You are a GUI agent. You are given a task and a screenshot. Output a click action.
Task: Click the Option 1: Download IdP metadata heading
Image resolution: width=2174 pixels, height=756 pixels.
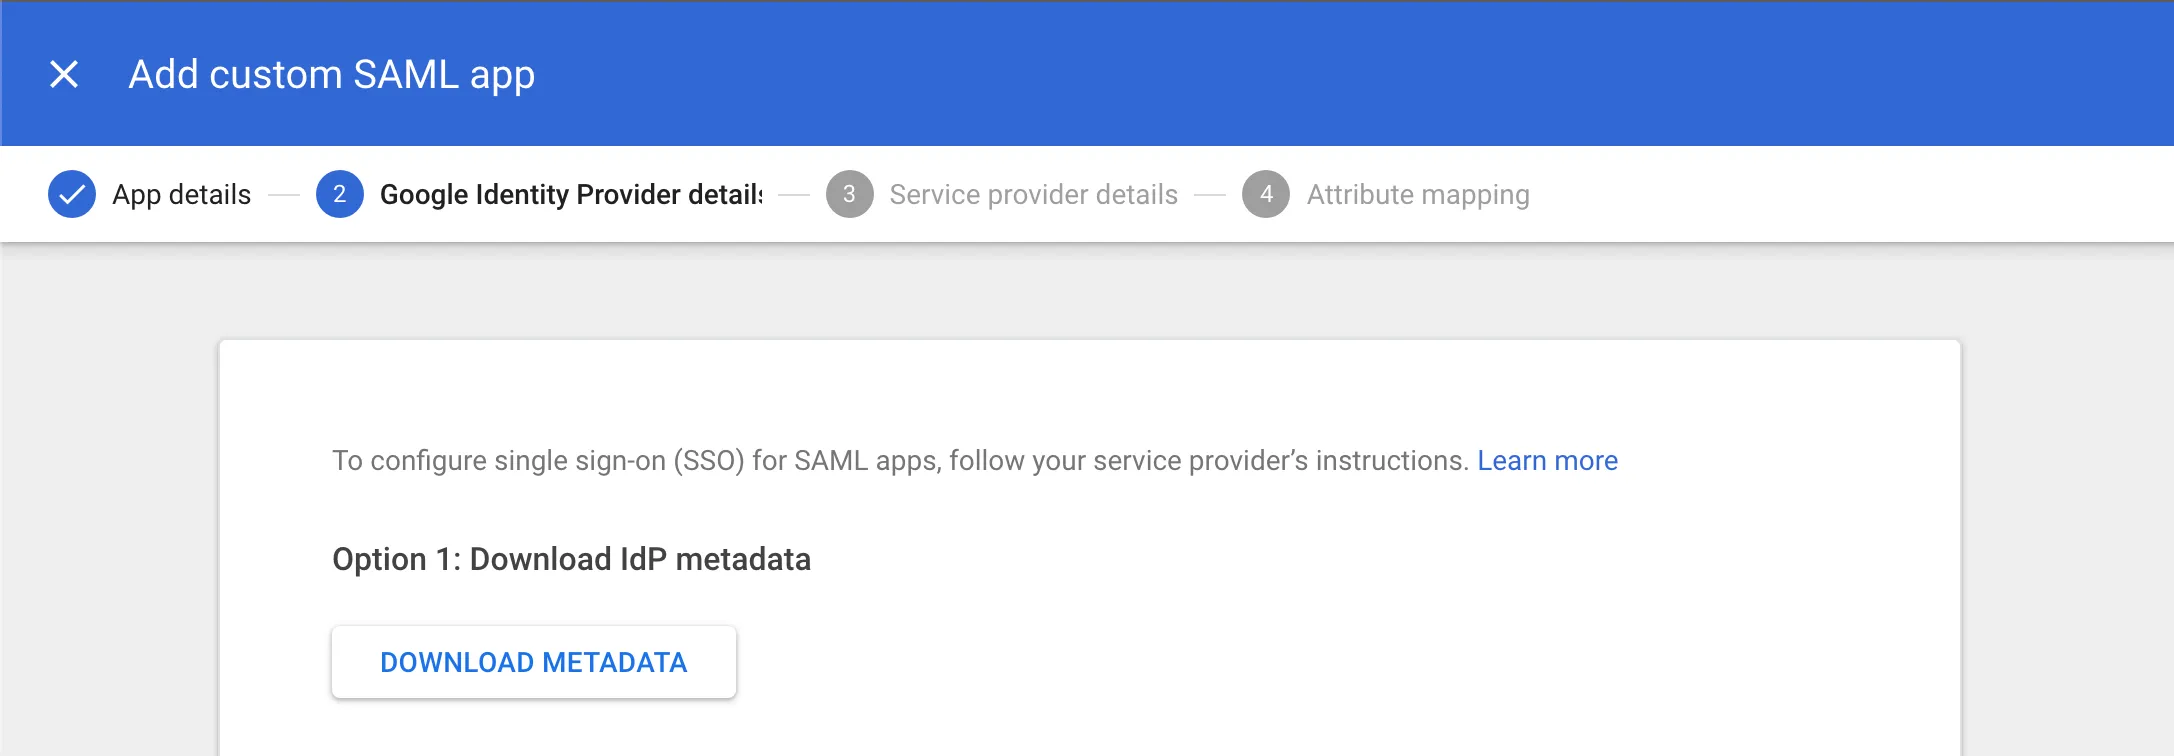pyautogui.click(x=571, y=559)
